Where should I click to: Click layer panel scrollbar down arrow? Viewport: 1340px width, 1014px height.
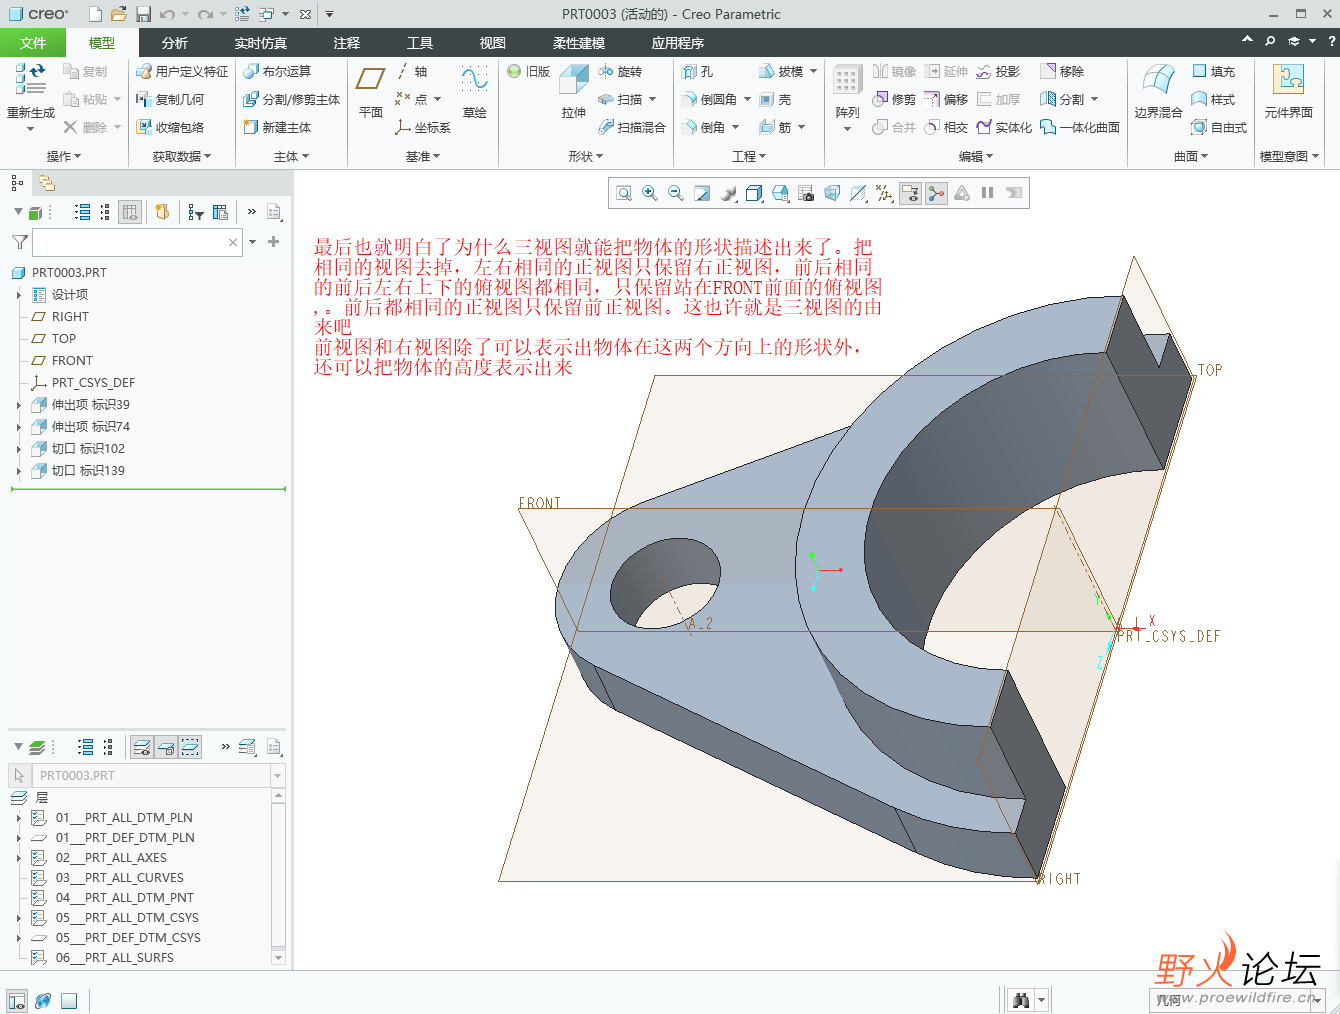278,957
